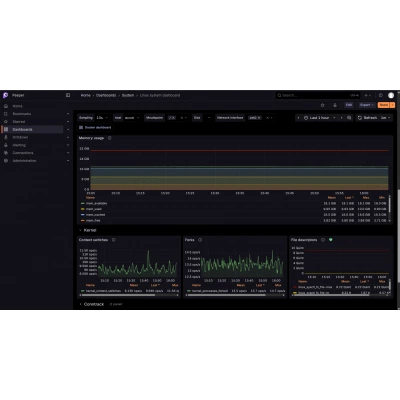400x400 pixels.
Task: Open Administration in the sidebar
Action: click(24, 161)
